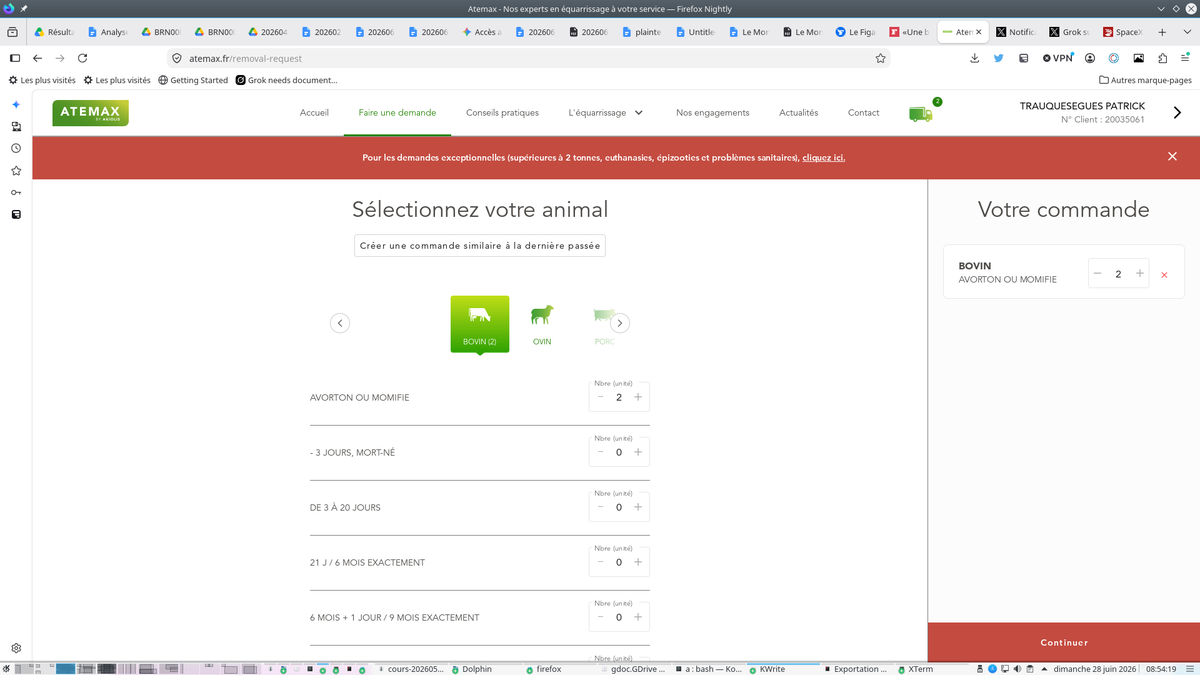Image resolution: width=1200 pixels, height=675 pixels.
Task: Switch to the Le Figa browser tab
Action: [856, 32]
